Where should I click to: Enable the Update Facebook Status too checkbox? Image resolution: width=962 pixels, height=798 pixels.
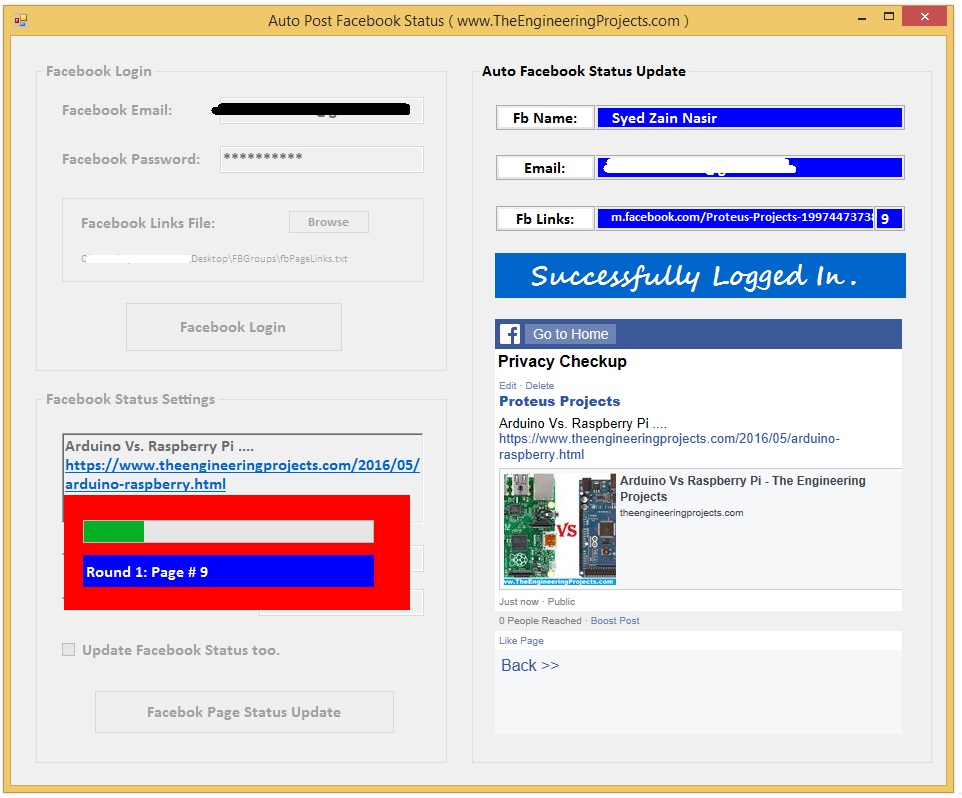(x=69, y=650)
